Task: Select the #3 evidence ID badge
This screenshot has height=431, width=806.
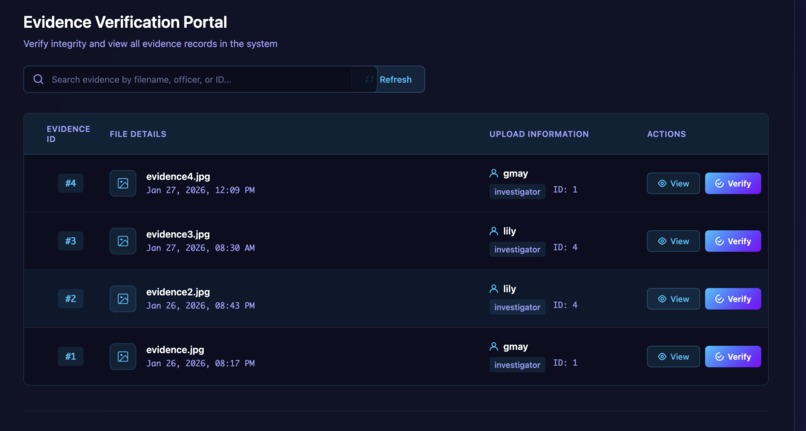Action: coord(70,241)
